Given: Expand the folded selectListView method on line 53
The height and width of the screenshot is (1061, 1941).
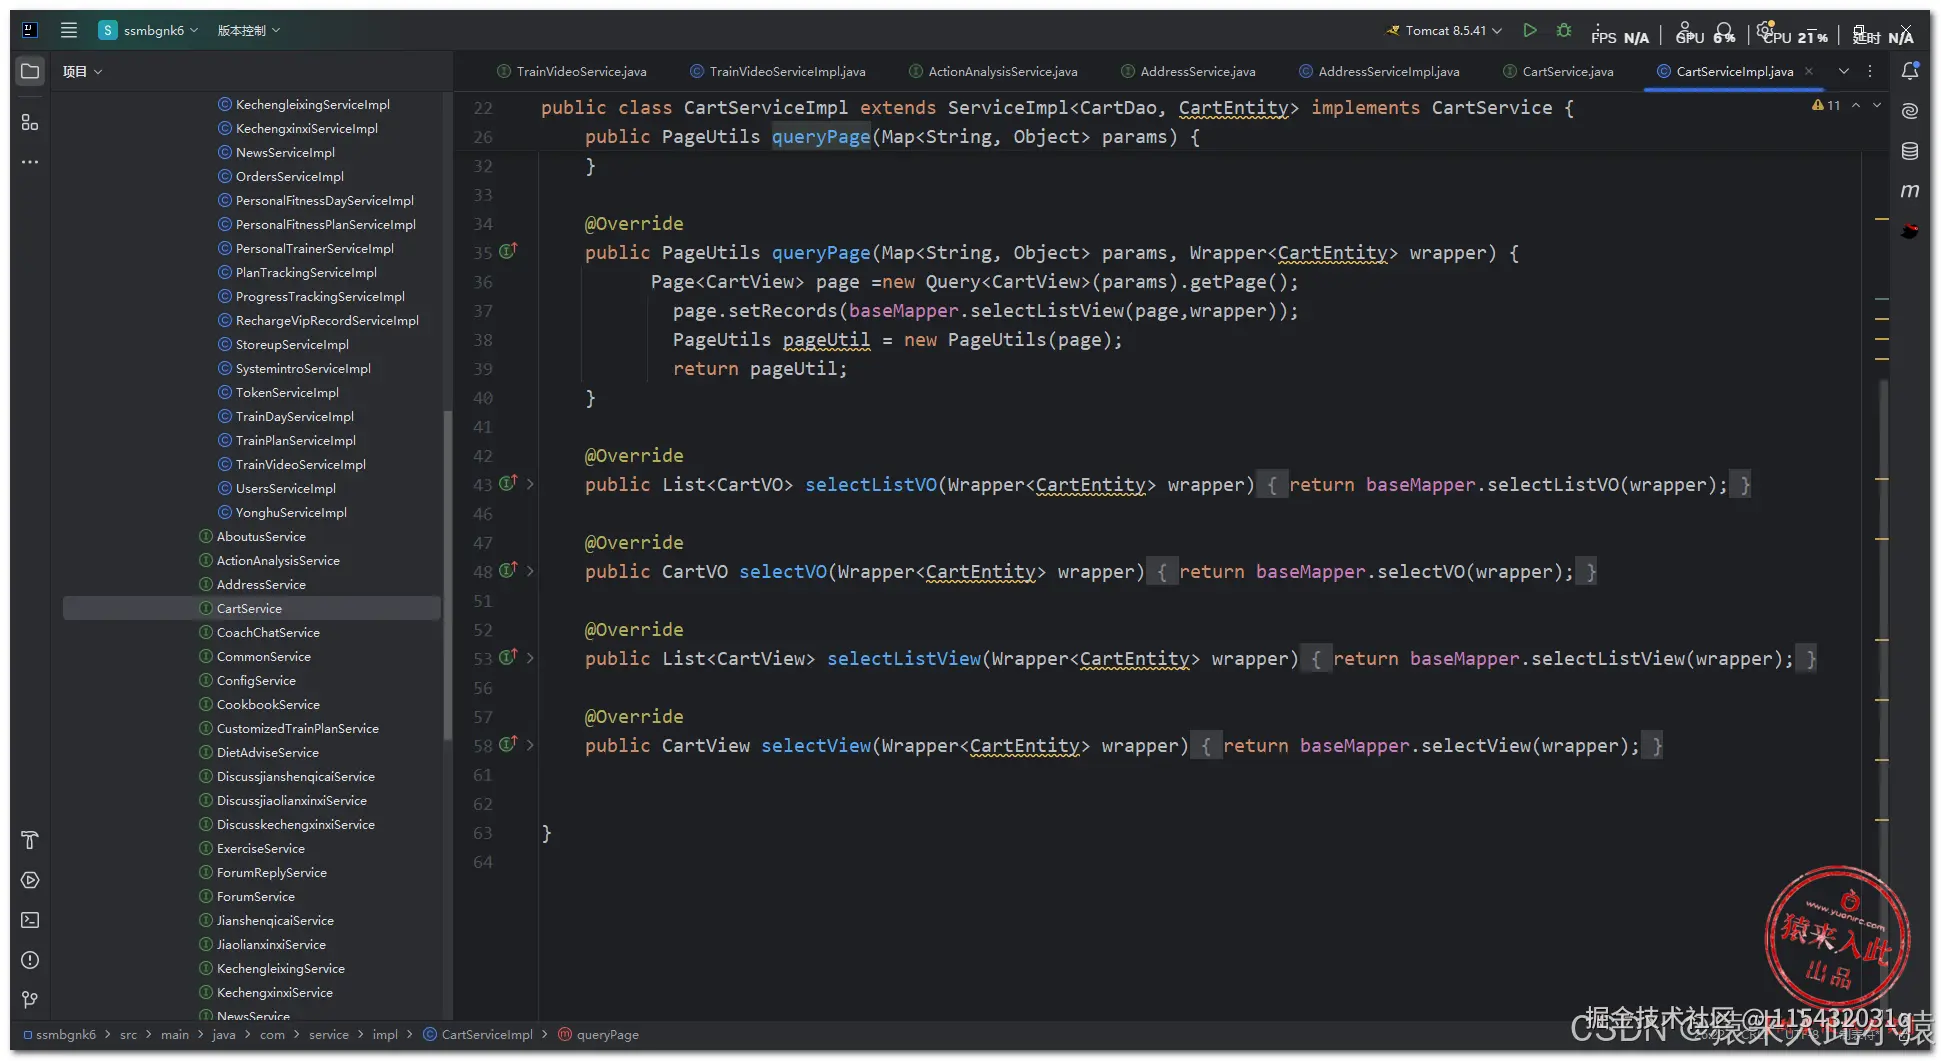Looking at the screenshot, I should [530, 658].
